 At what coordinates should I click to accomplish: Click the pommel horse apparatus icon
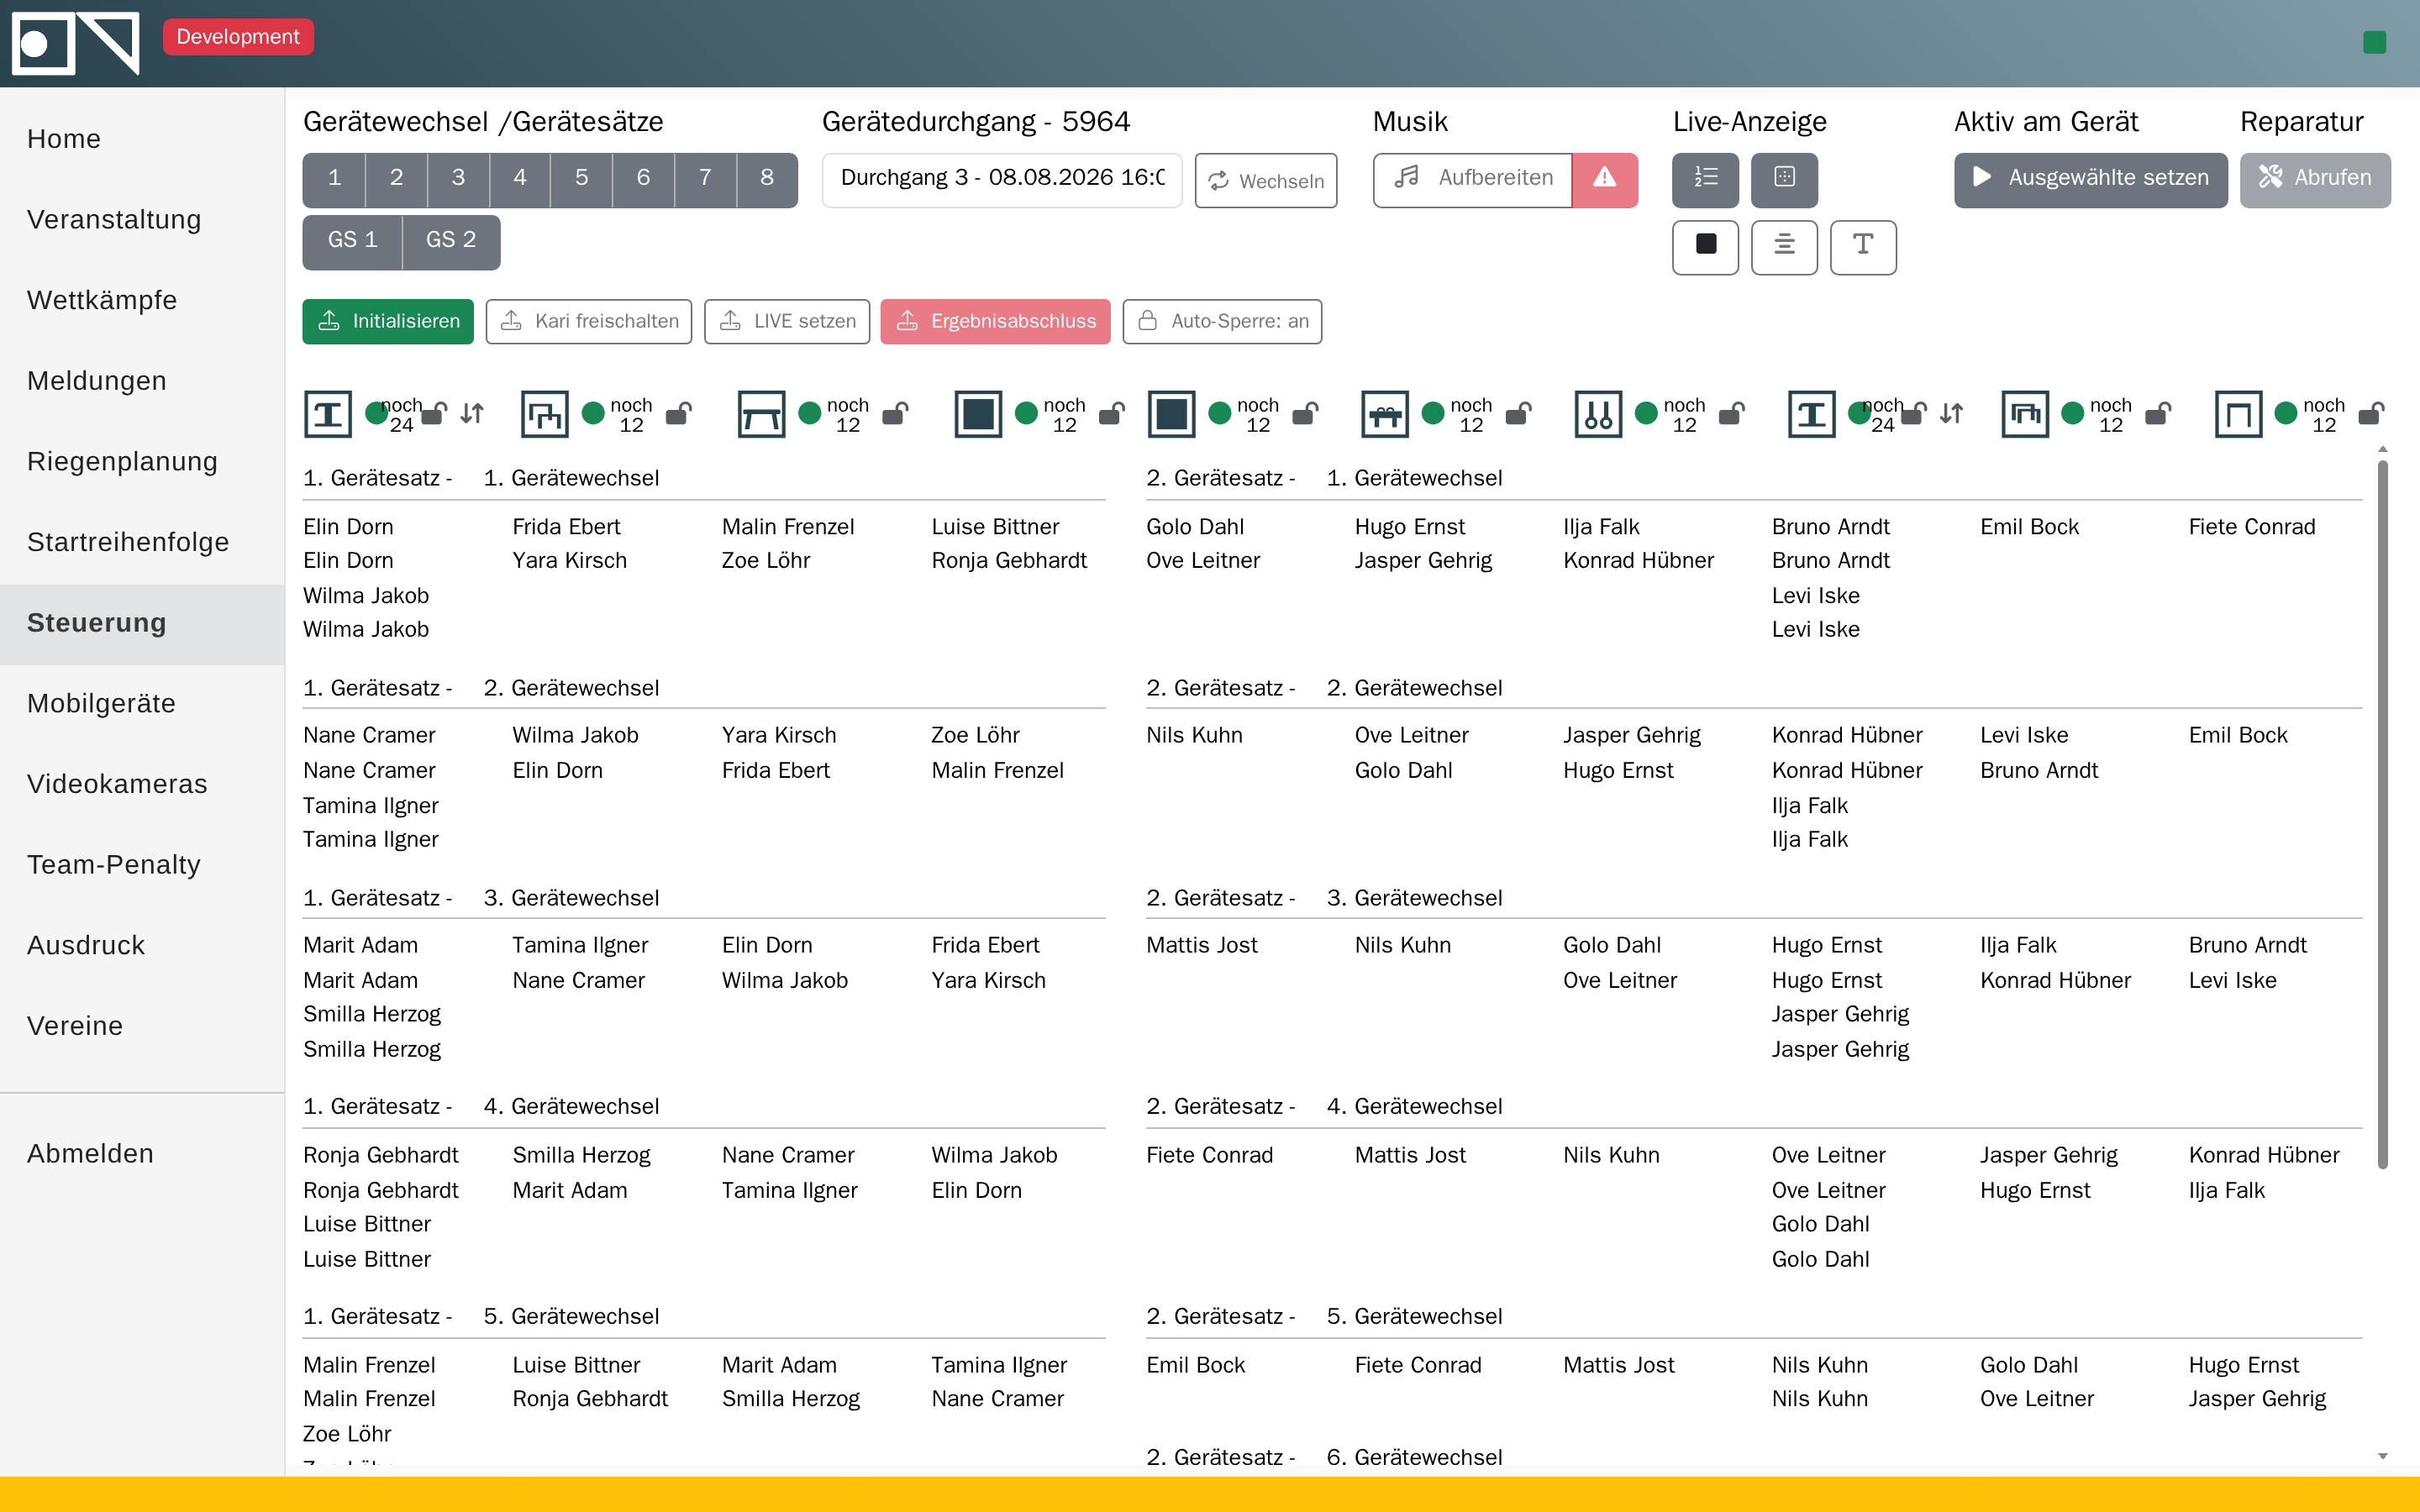pos(1385,414)
